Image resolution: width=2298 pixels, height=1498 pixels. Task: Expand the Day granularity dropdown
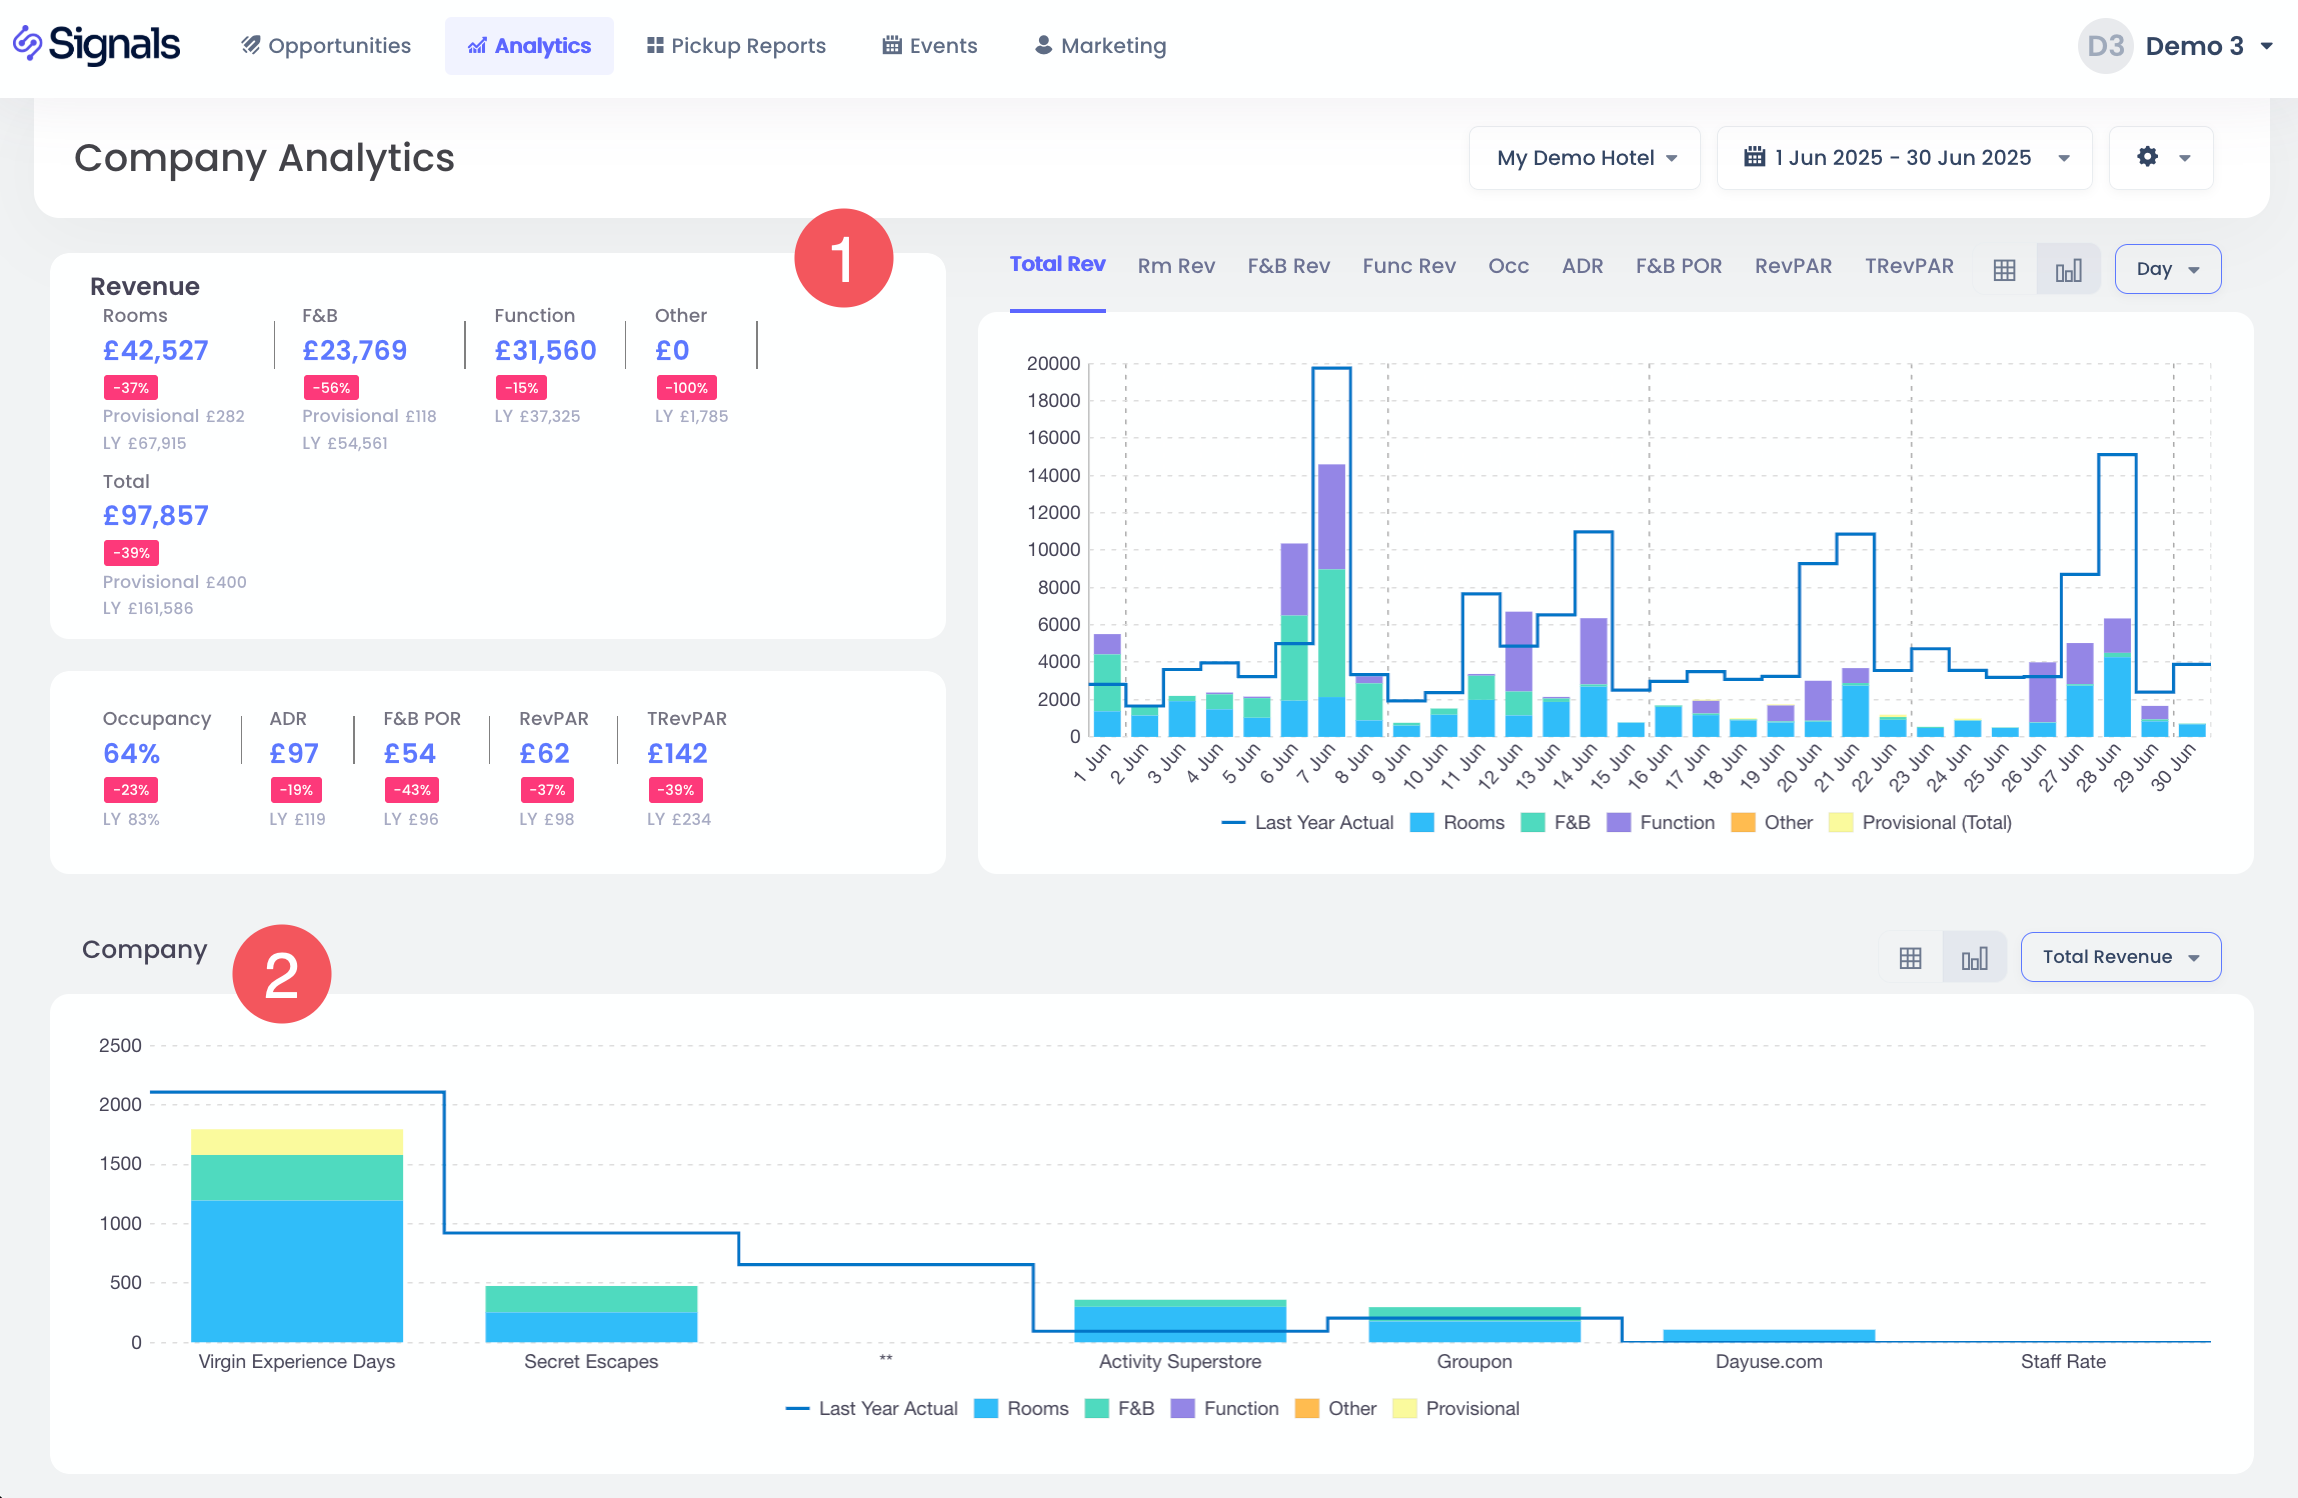coord(2167,270)
